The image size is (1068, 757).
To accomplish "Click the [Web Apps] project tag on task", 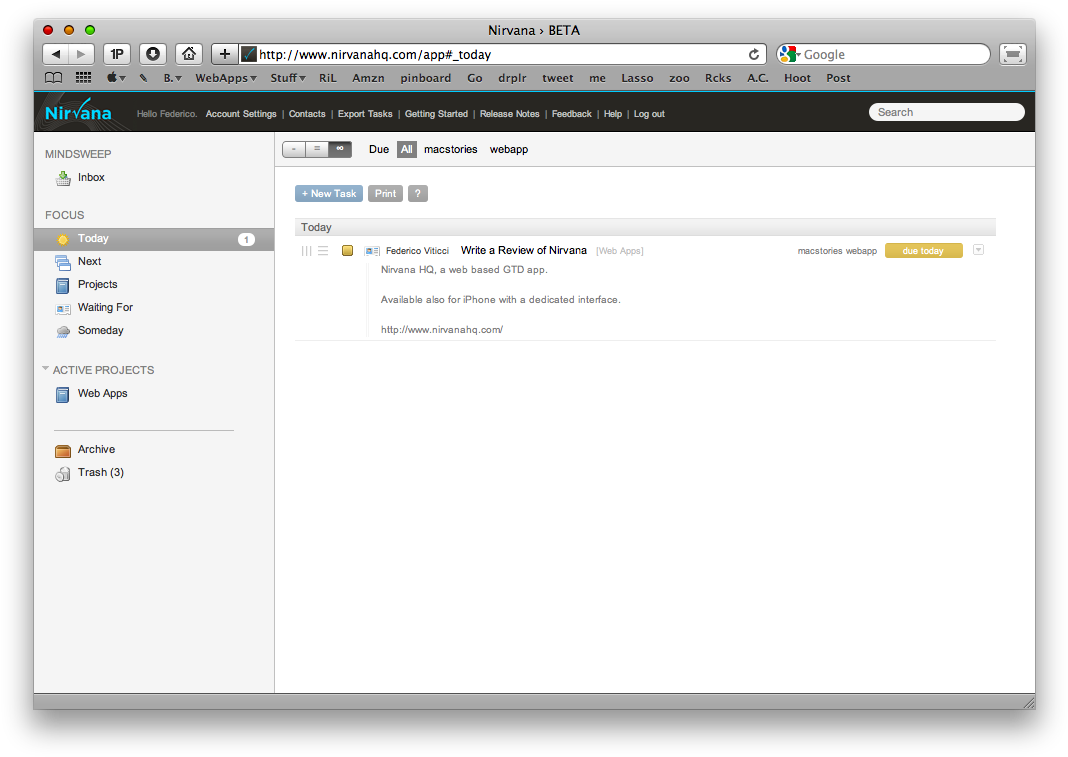I will [x=619, y=251].
